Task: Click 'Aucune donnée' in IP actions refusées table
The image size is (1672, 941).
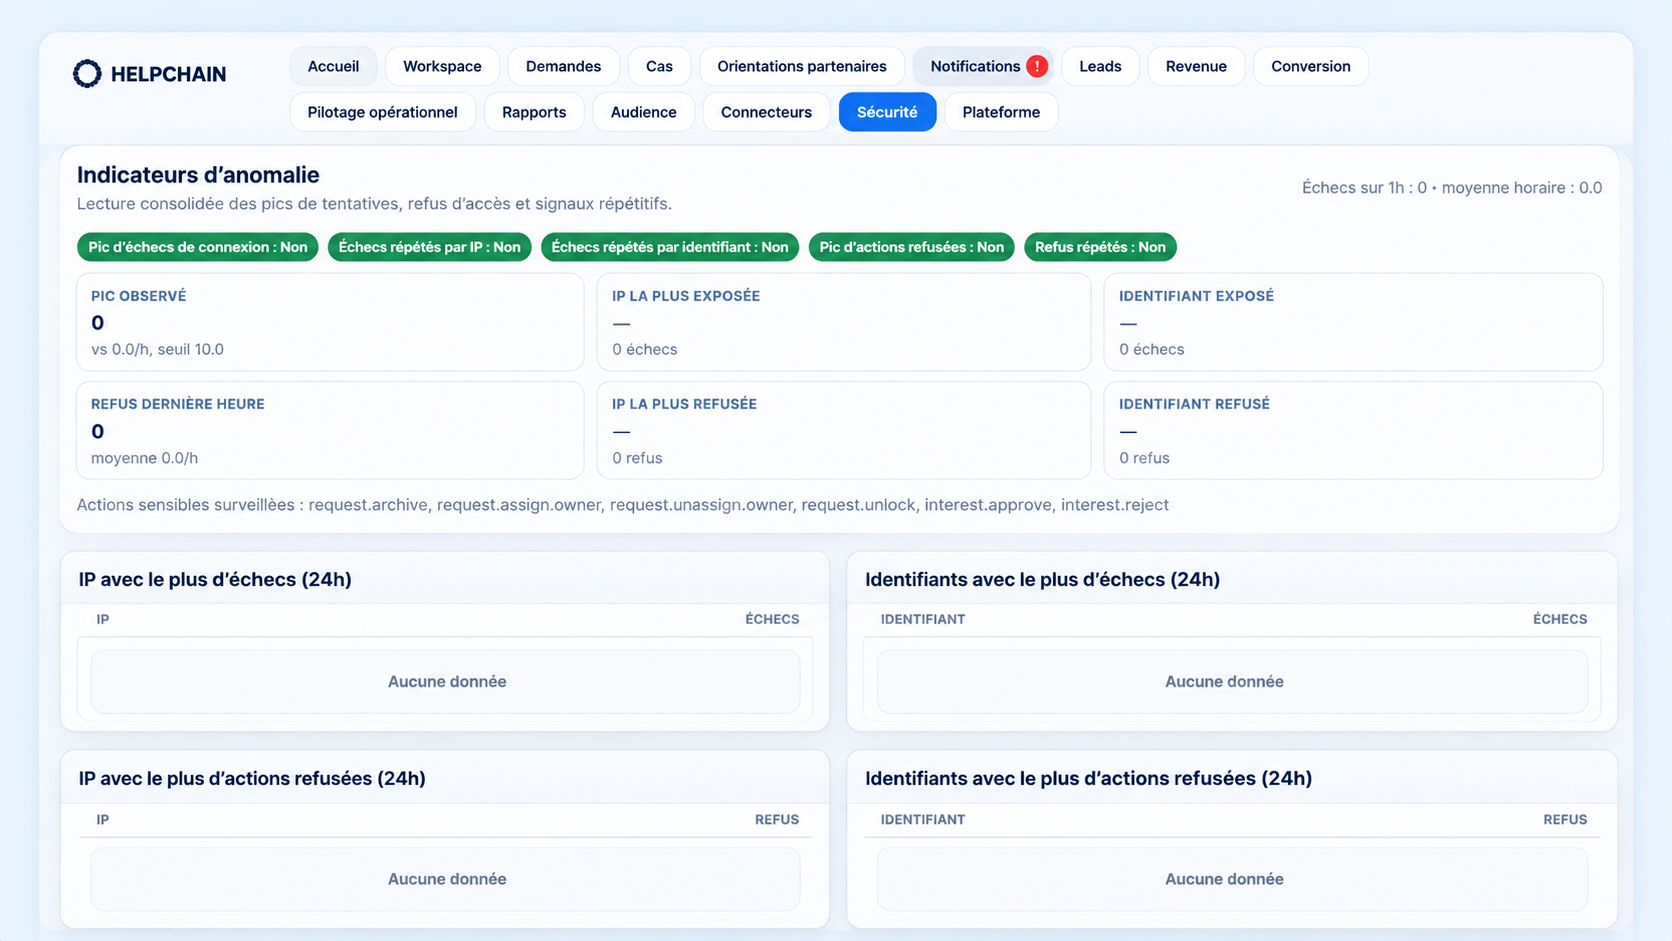Action: [447, 879]
